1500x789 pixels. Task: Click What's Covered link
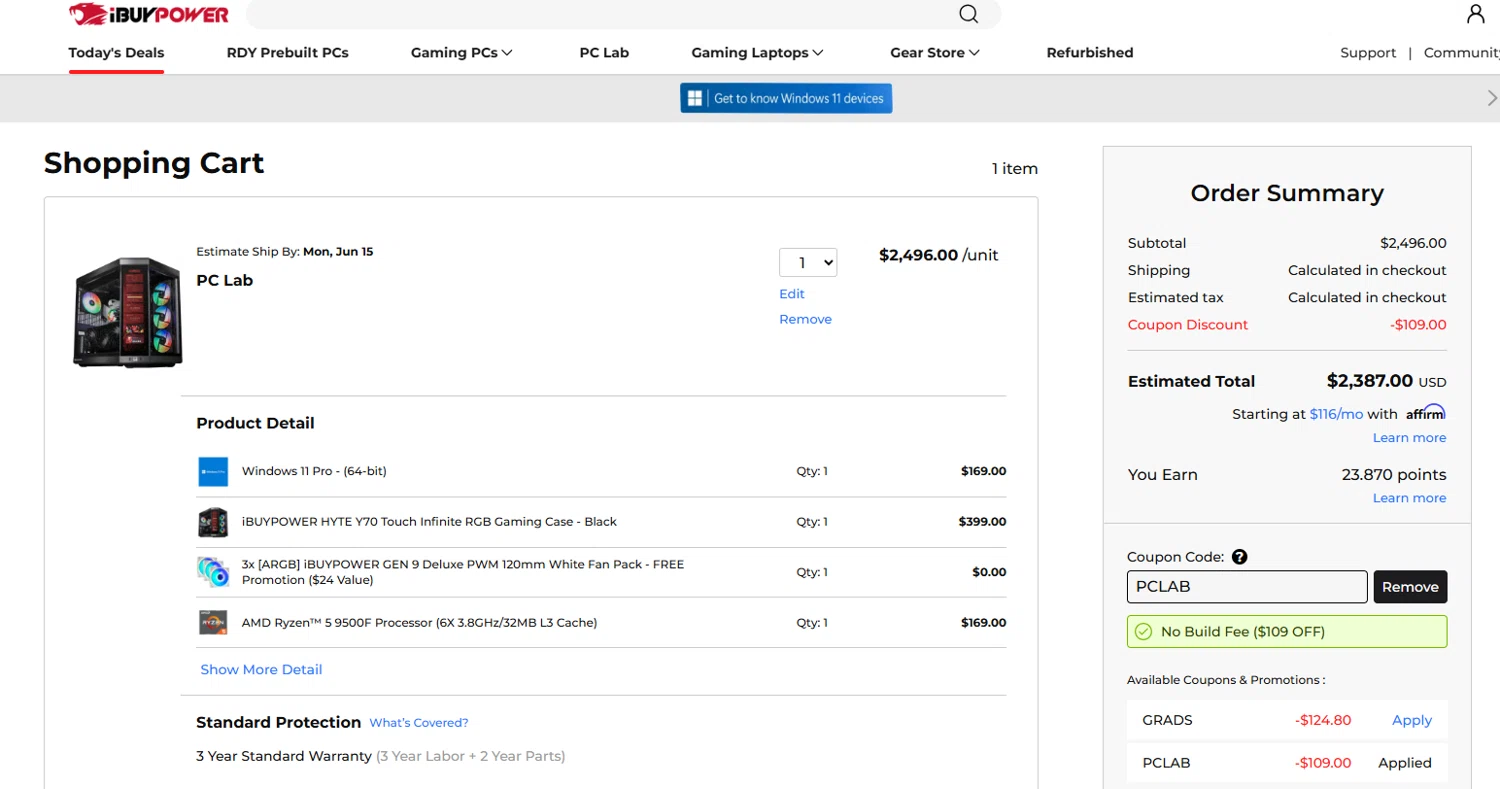[419, 723]
